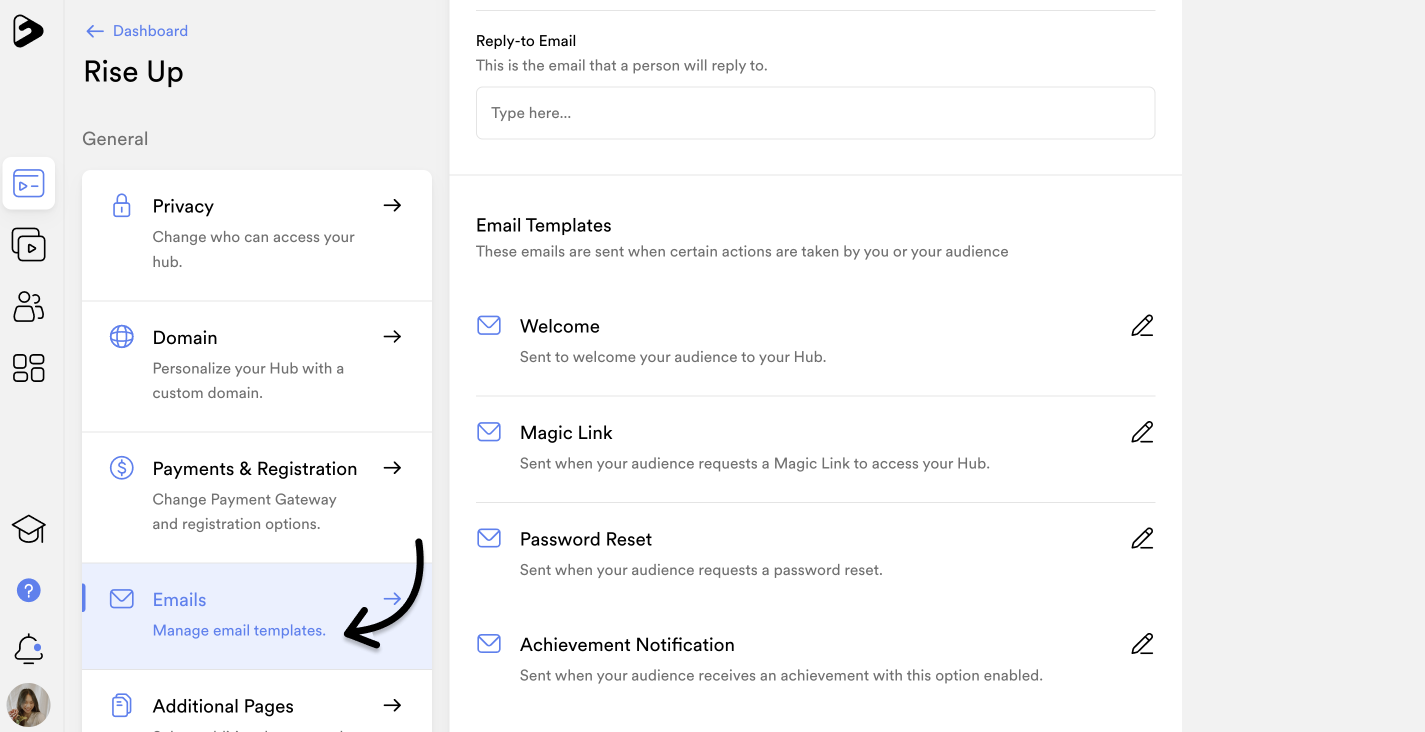Open the apps grid icon in sidebar
This screenshot has width=1425, height=732.
(29, 368)
